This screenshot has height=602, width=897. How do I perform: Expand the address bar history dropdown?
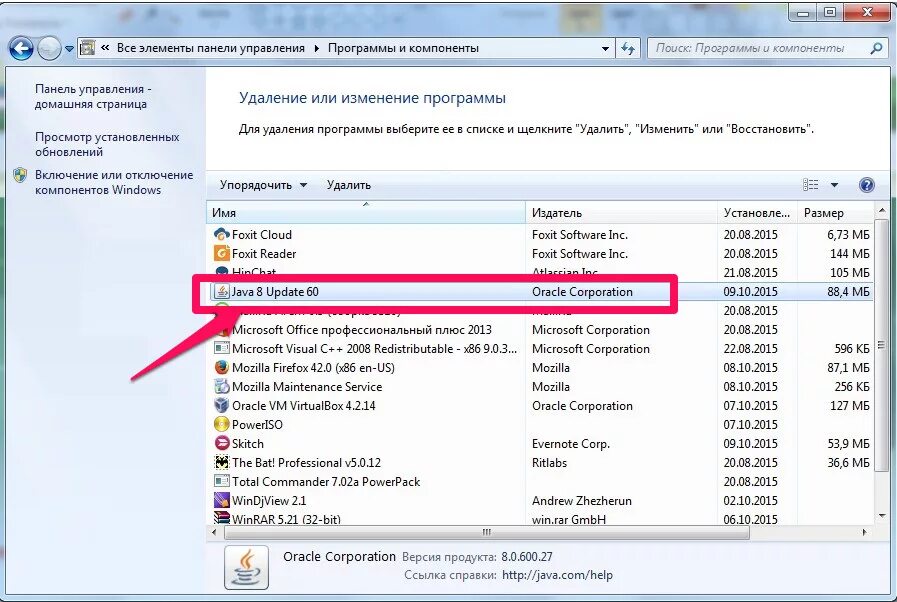coord(605,49)
